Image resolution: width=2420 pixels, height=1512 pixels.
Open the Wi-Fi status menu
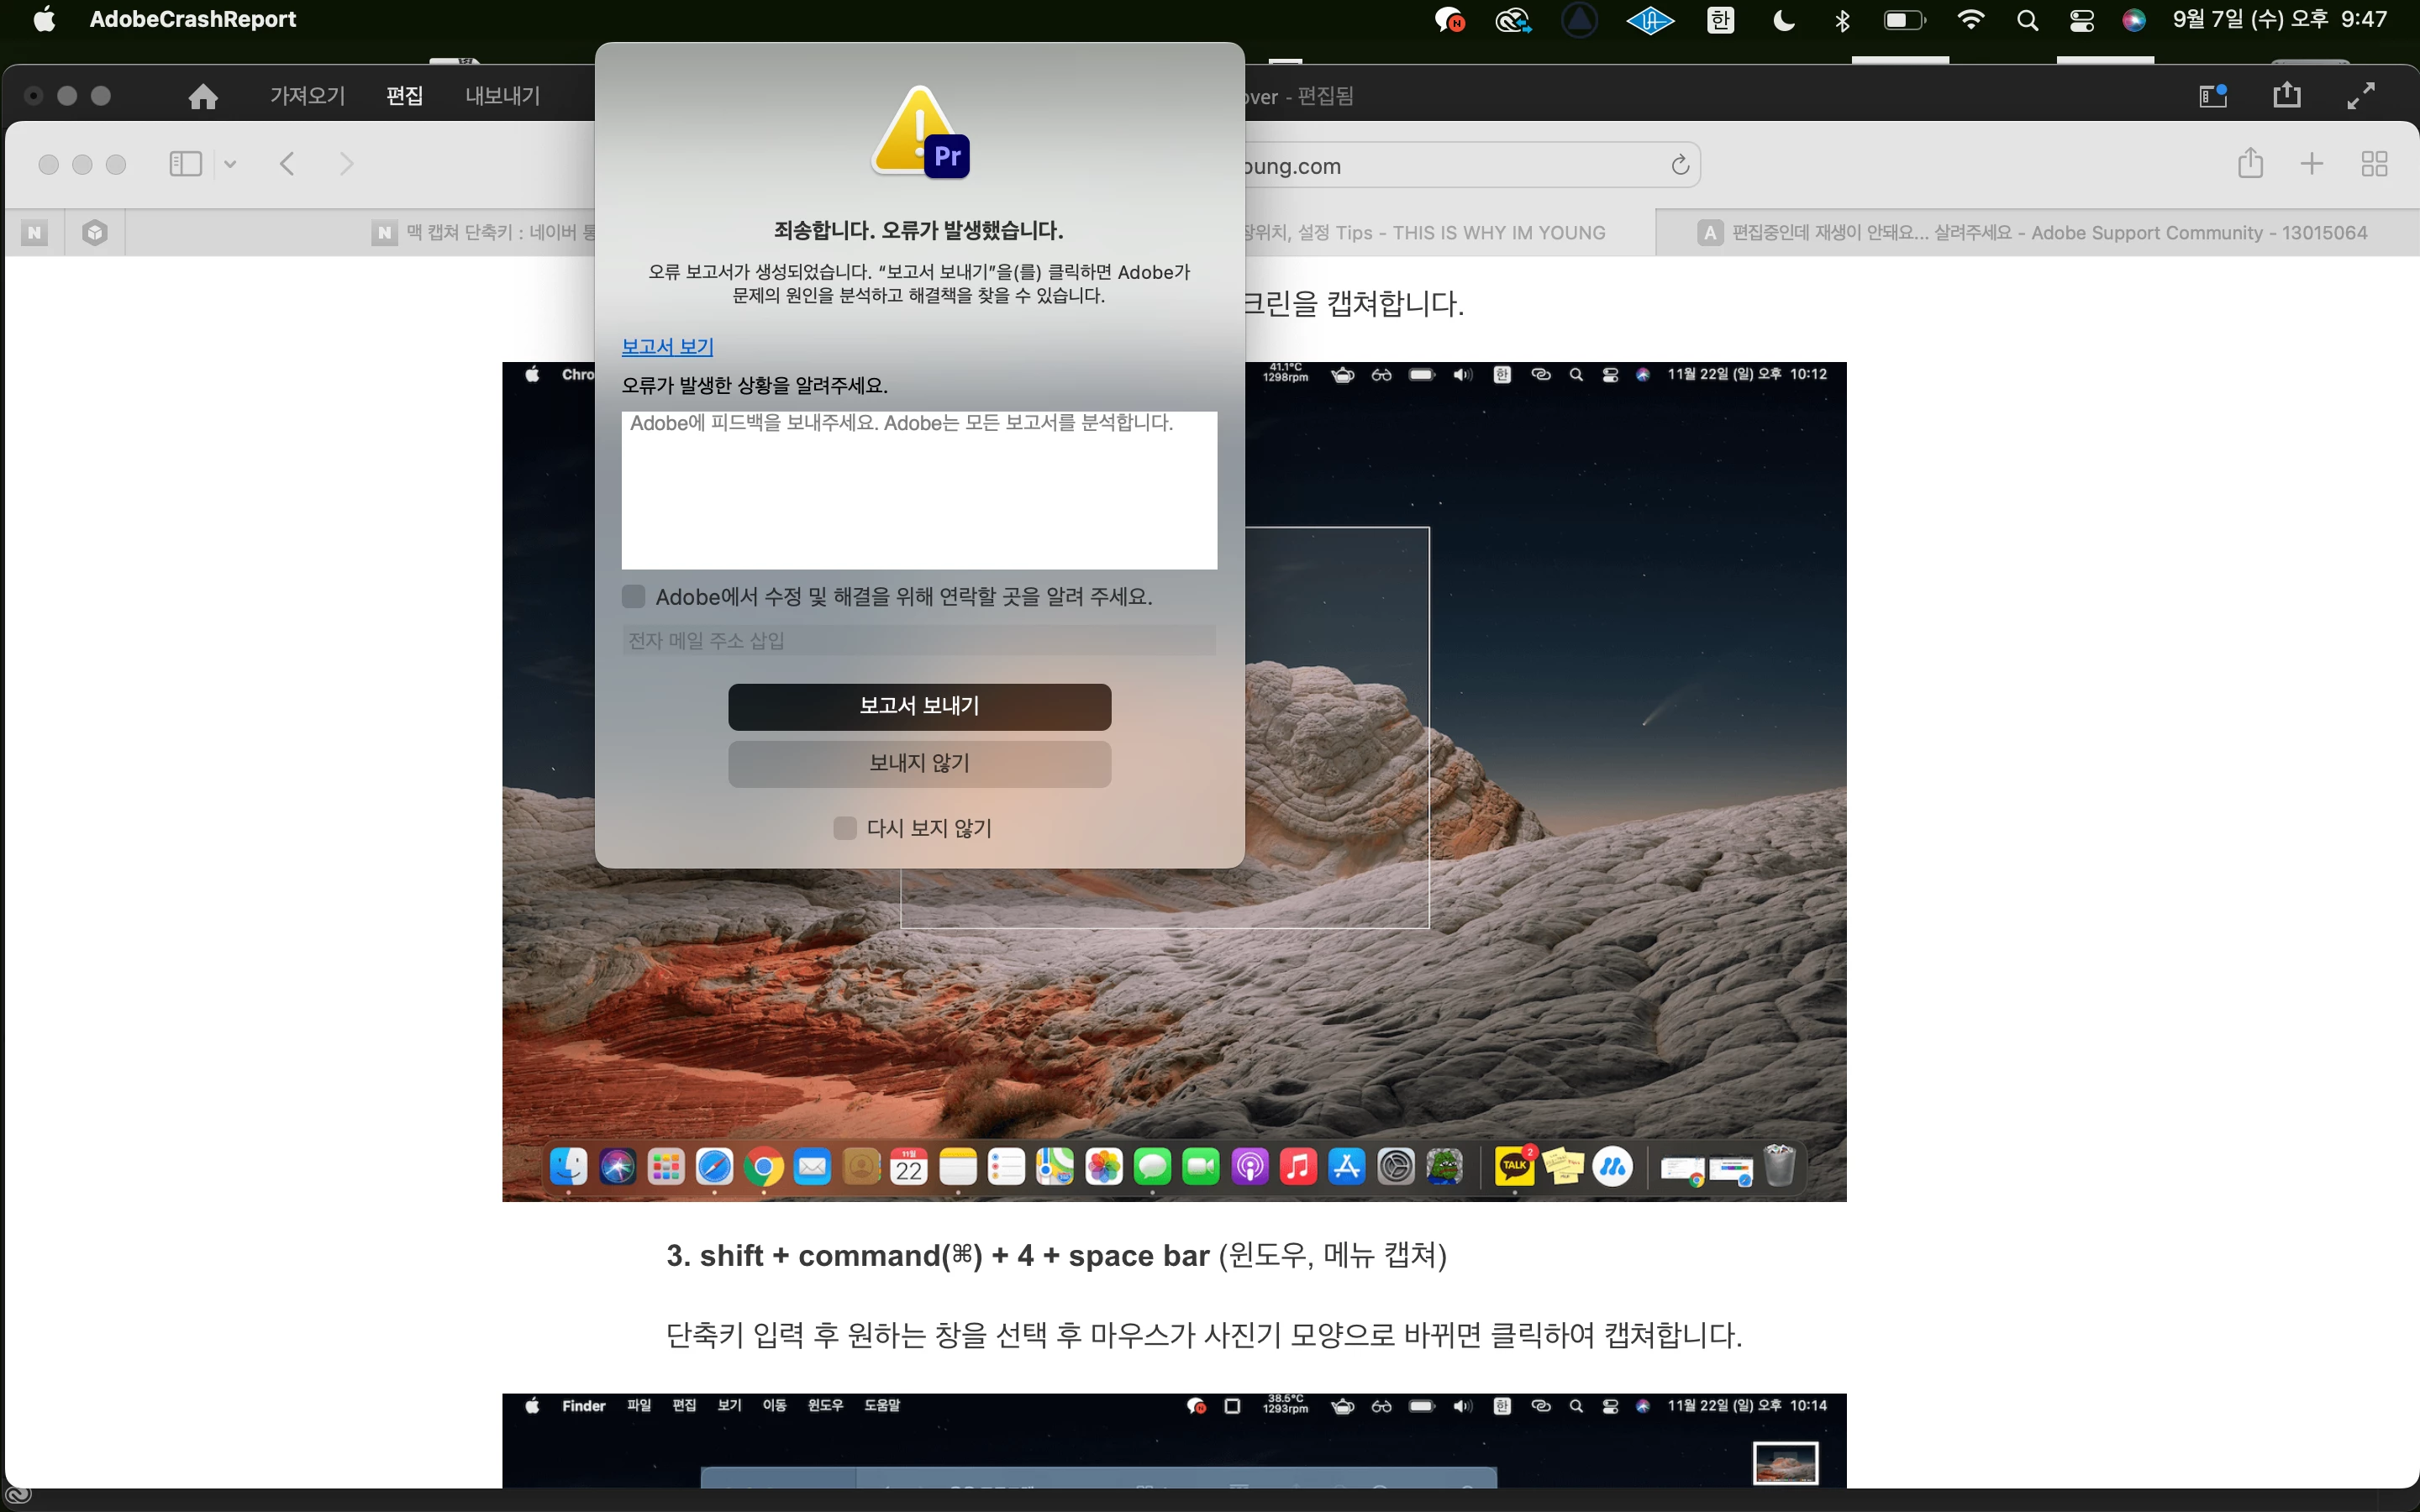(x=1970, y=20)
